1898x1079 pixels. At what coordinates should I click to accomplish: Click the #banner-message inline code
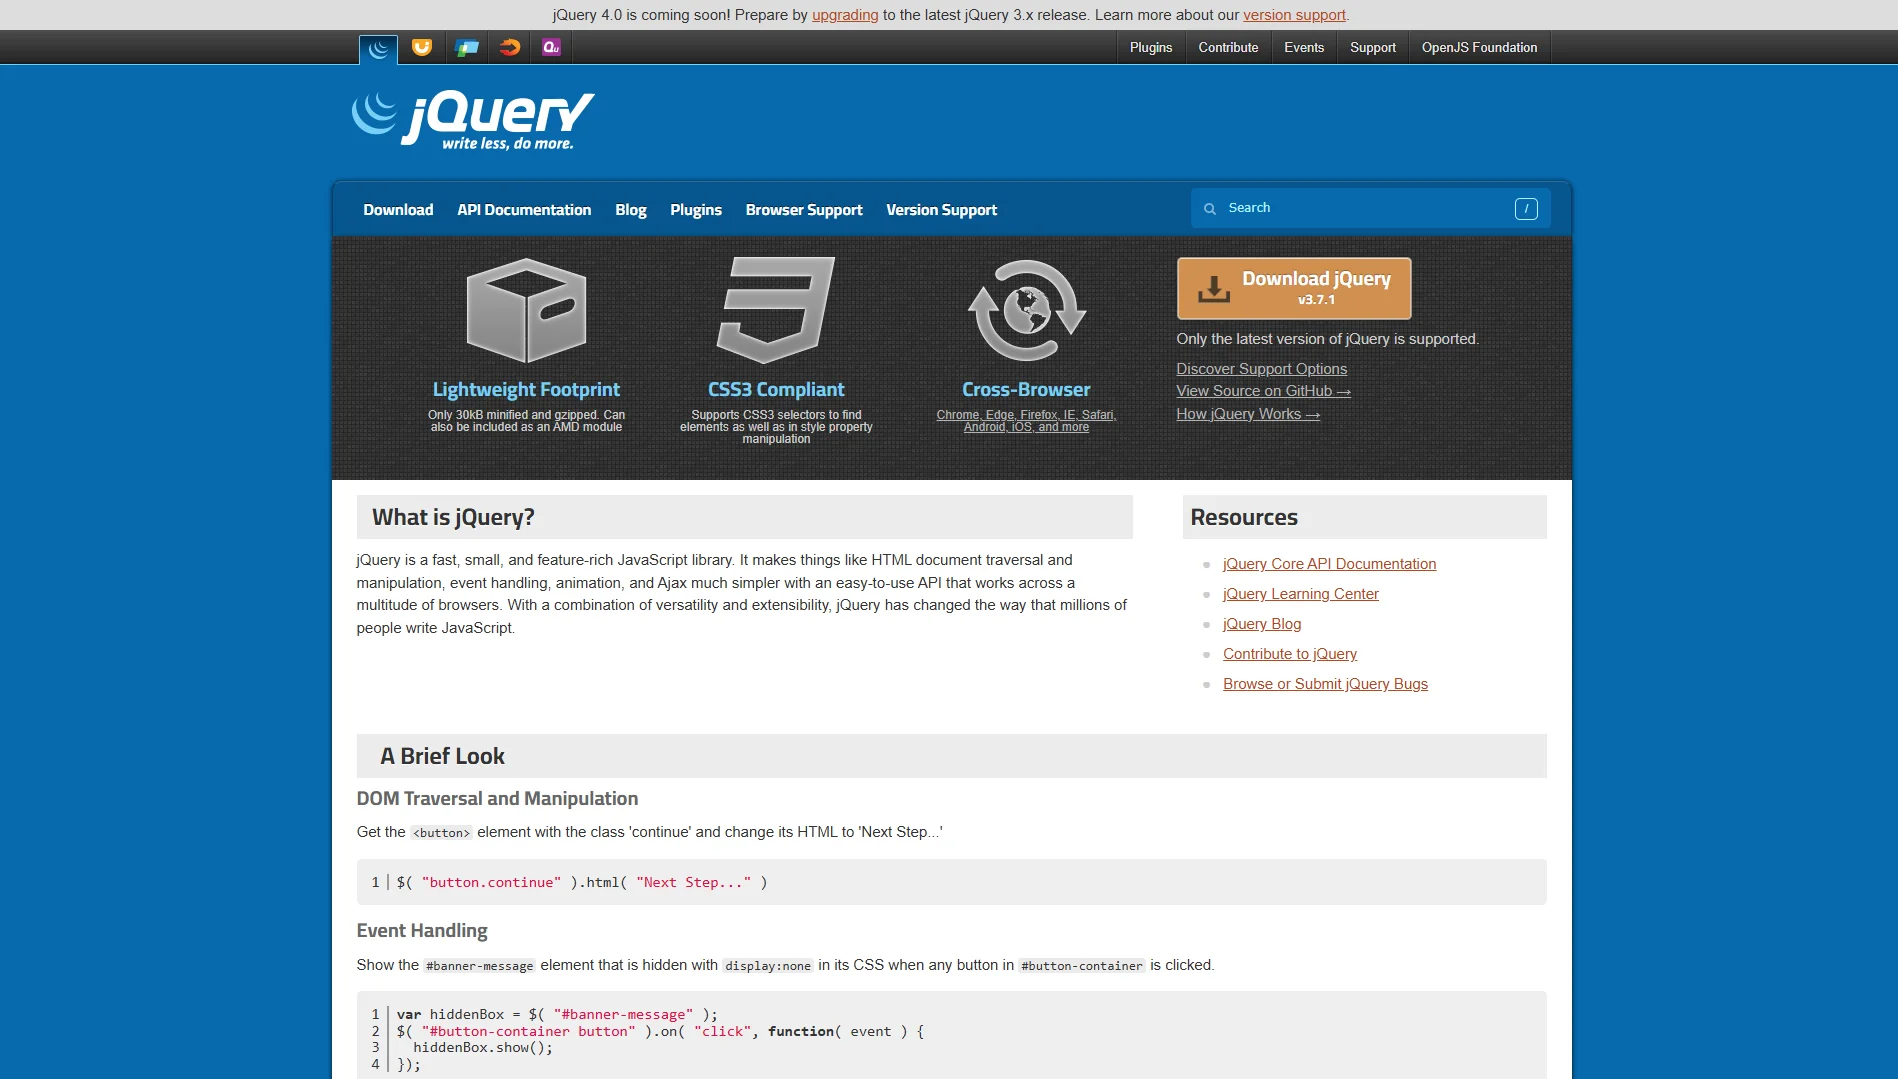tap(479, 966)
